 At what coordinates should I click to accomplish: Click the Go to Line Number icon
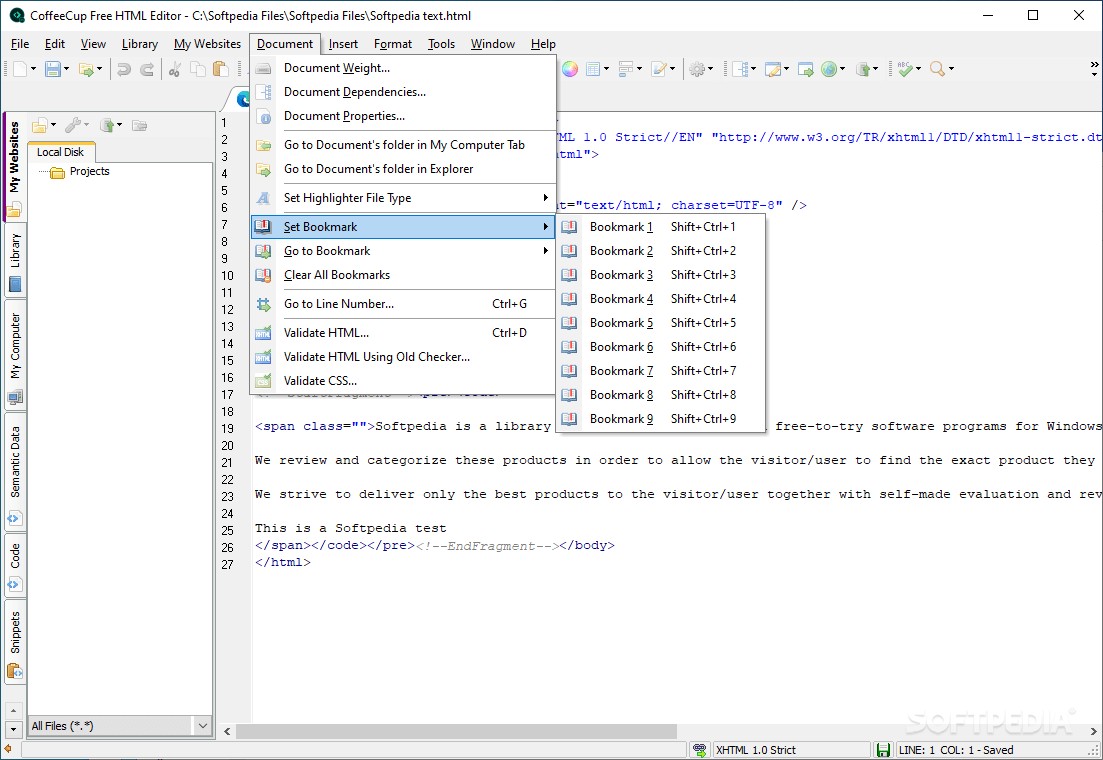(x=263, y=304)
